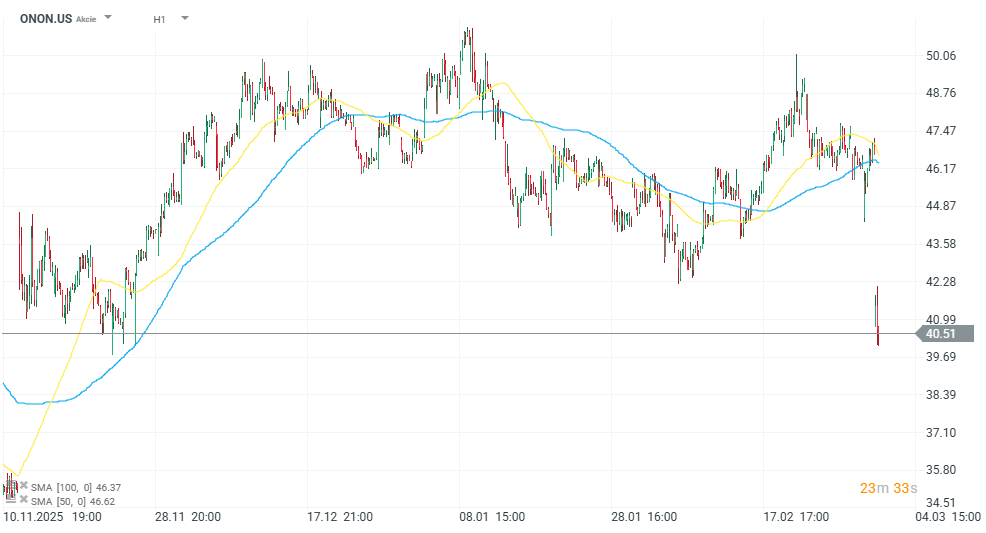Click the 04.03 15:00 time label
This screenshot has height=533, width=986.
tap(949, 517)
